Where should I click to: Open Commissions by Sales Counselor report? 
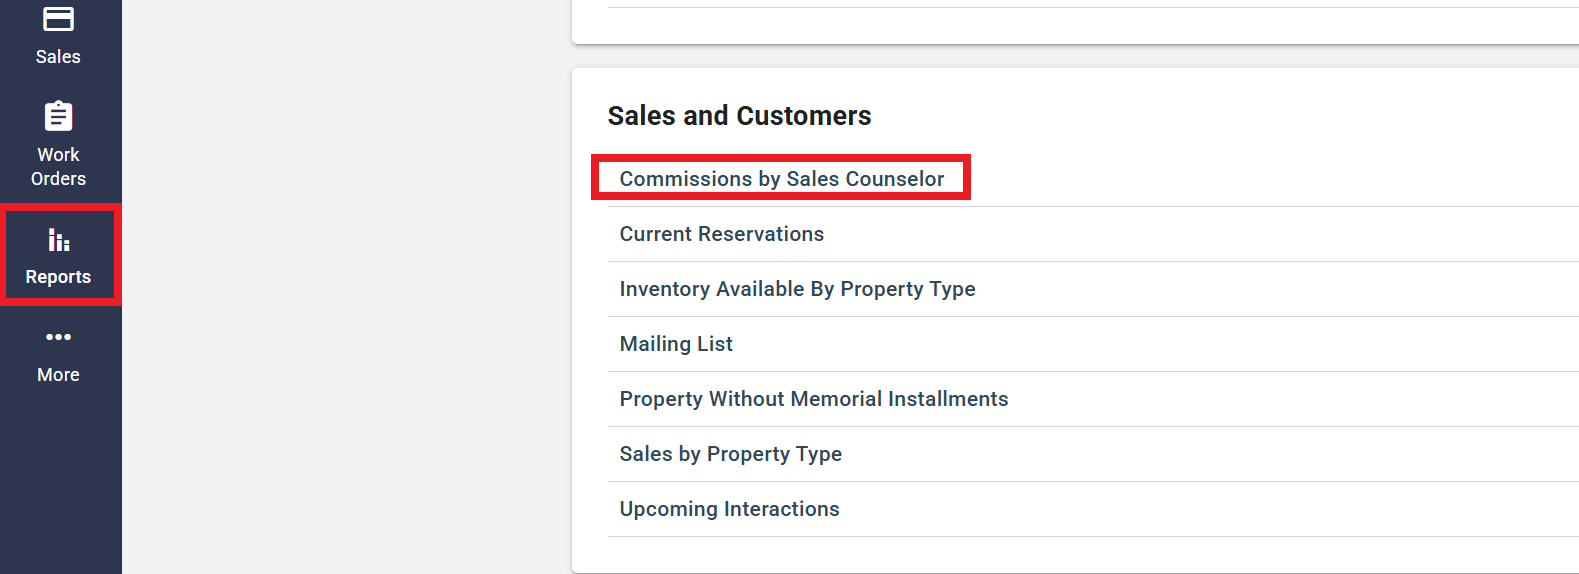click(x=781, y=179)
